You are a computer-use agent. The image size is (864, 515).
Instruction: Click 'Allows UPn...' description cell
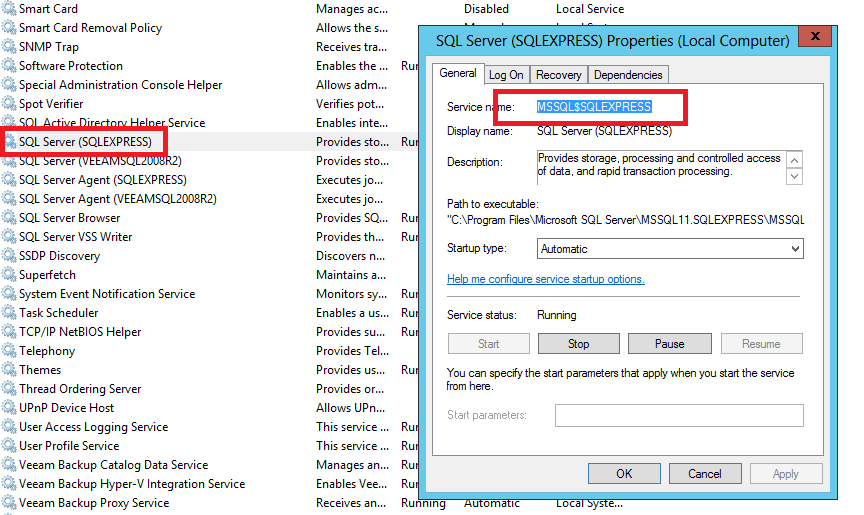(350, 408)
